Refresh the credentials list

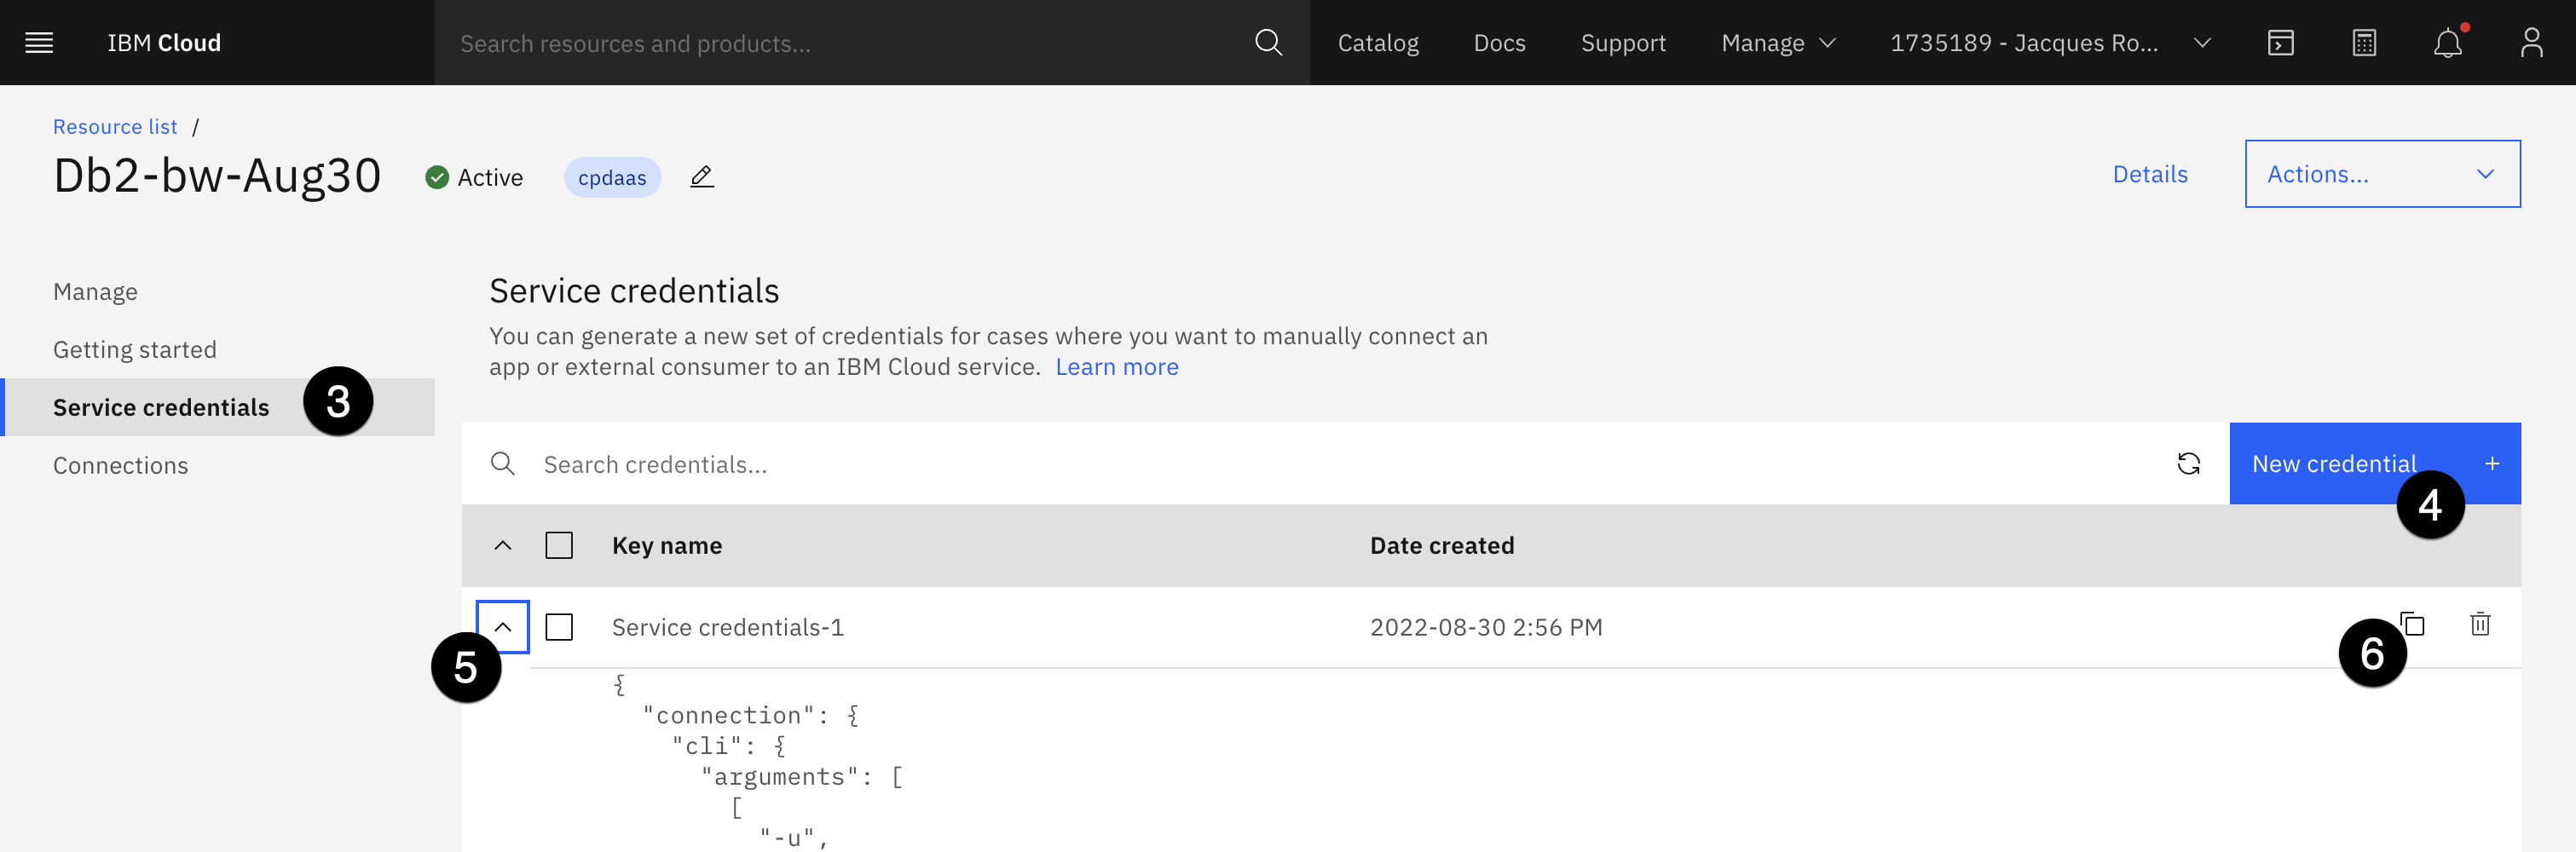(x=2188, y=464)
